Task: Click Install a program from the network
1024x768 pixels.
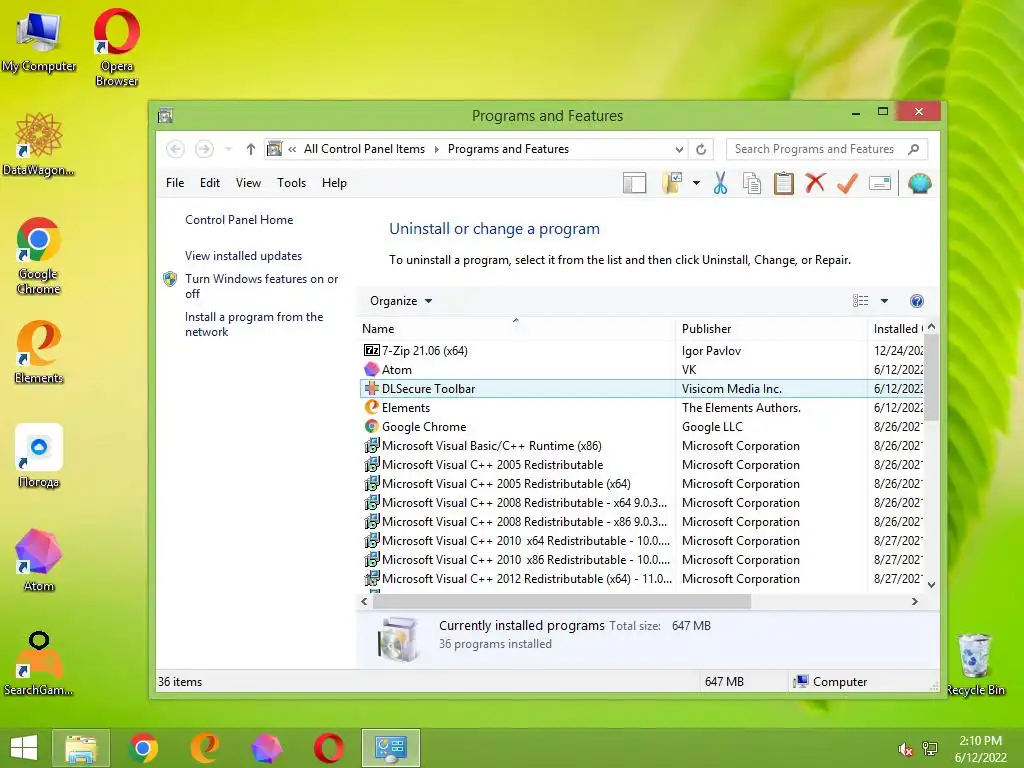Action: pos(254,324)
